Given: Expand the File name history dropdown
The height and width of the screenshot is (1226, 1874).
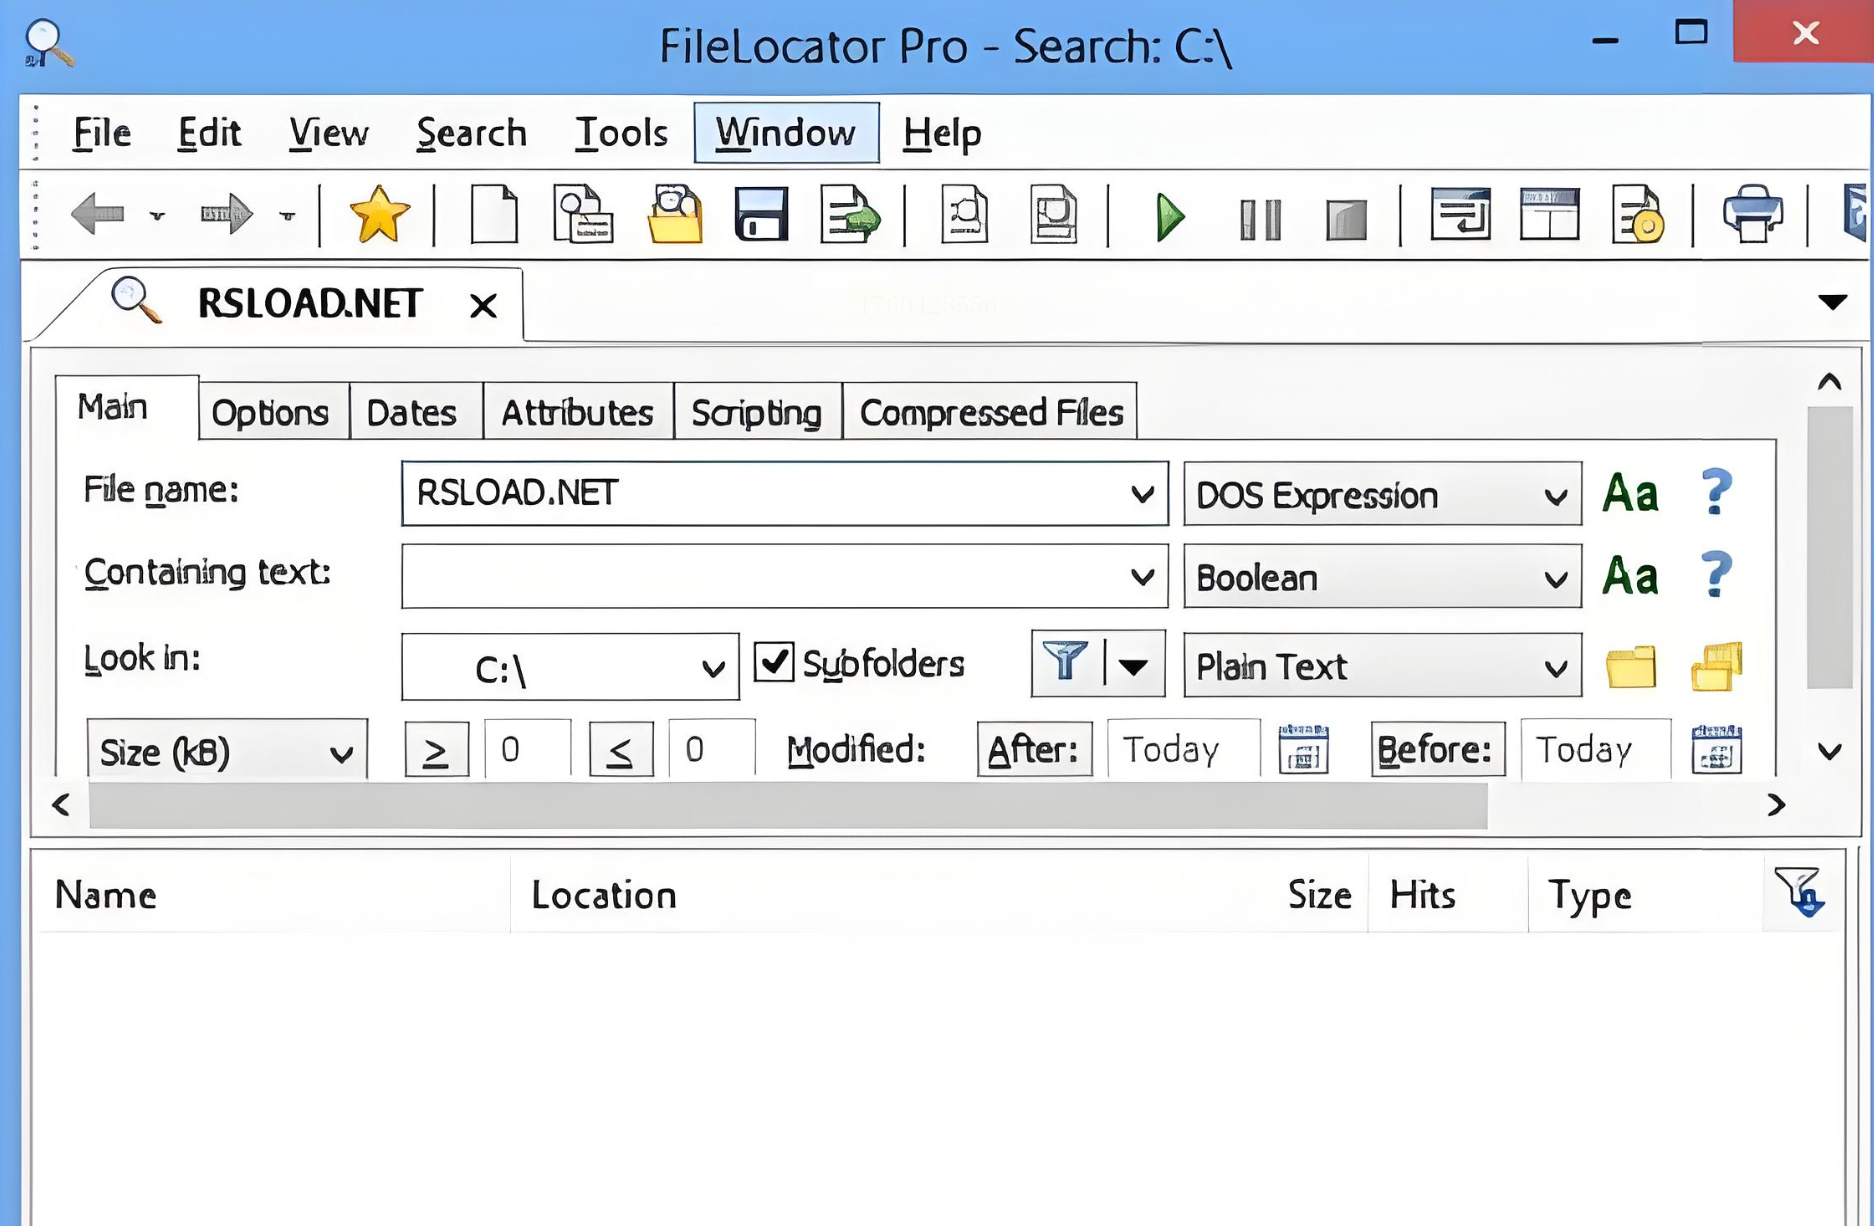Looking at the screenshot, I should pos(1142,494).
